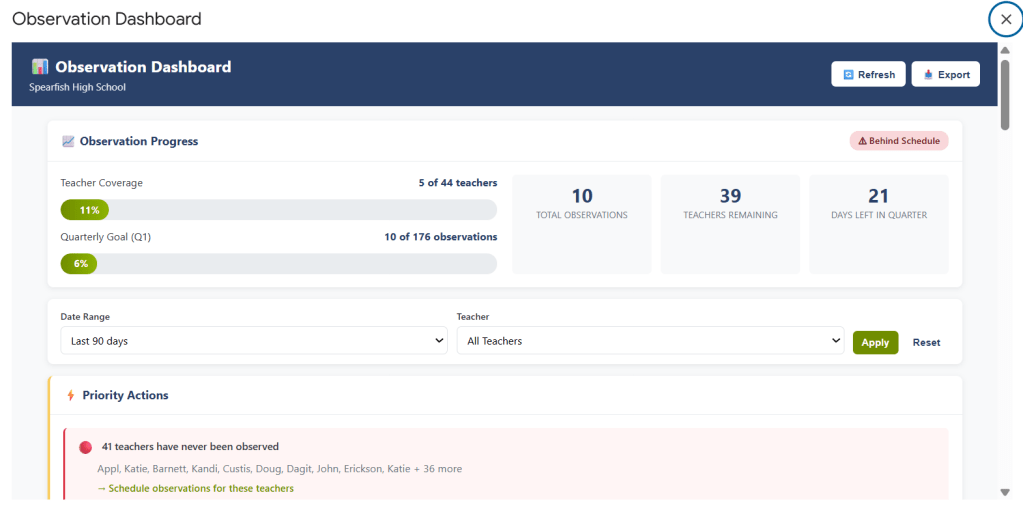Screen dimensions: 1023x510
Task: Click the refresh arrows icon
Action: click(x=848, y=75)
